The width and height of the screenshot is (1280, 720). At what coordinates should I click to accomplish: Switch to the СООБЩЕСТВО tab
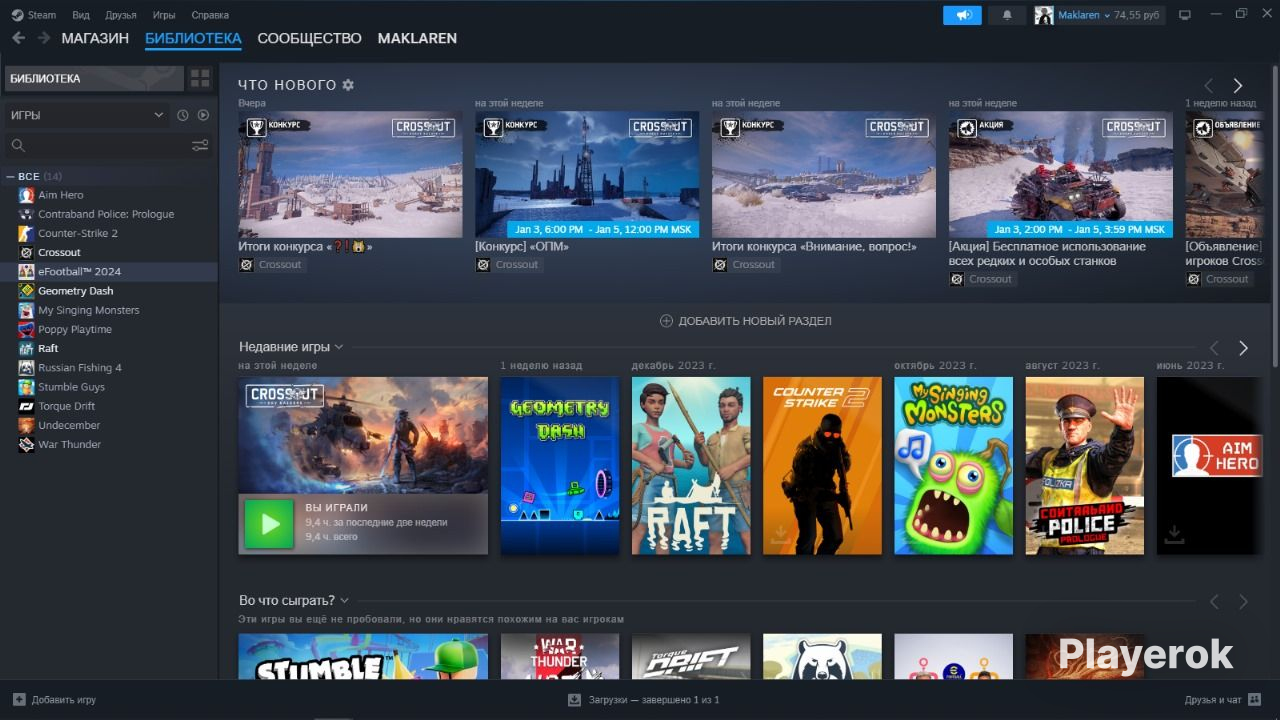pos(309,38)
